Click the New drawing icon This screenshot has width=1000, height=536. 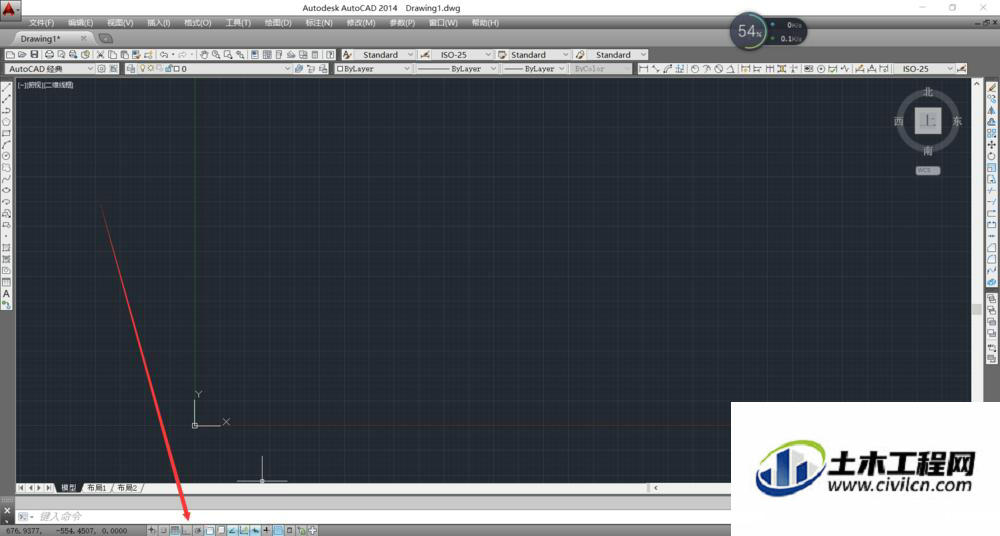[x=10, y=55]
